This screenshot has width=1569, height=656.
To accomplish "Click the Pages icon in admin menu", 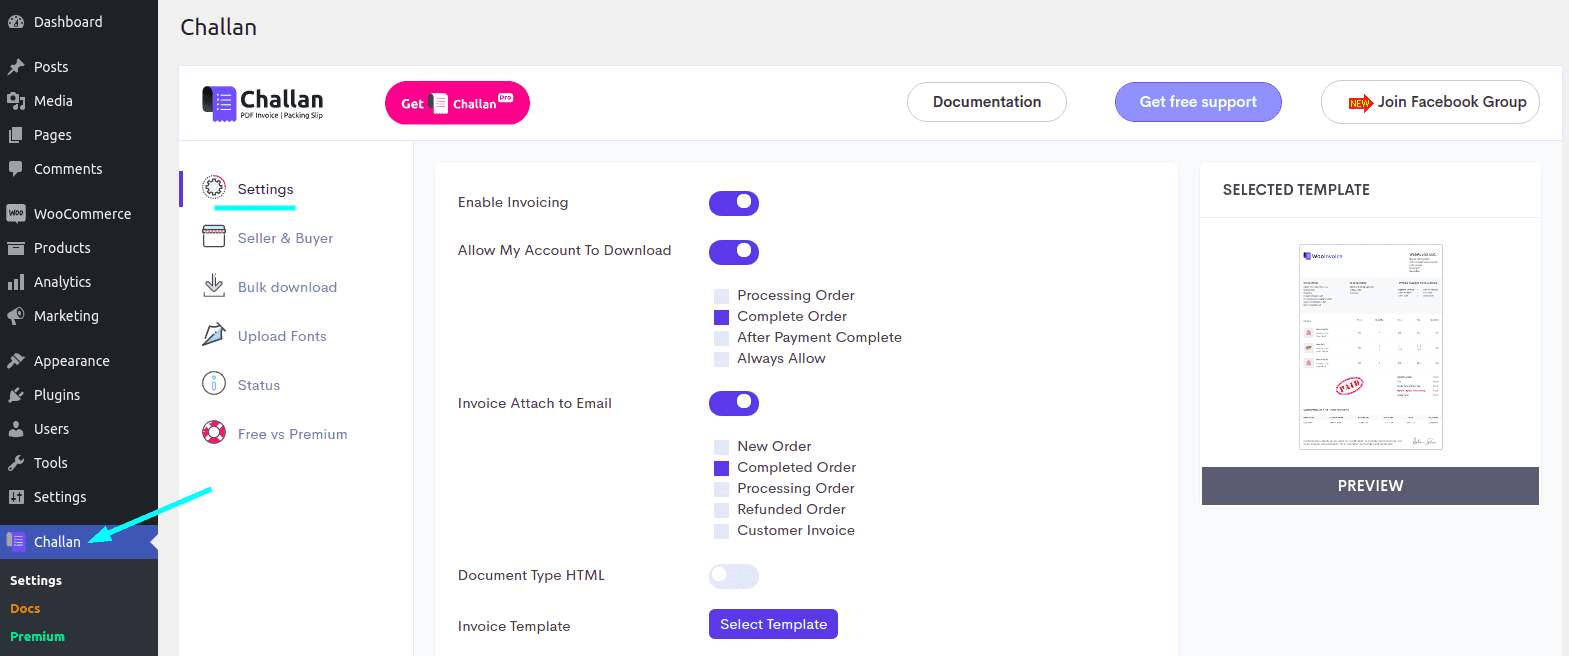I will point(16,135).
